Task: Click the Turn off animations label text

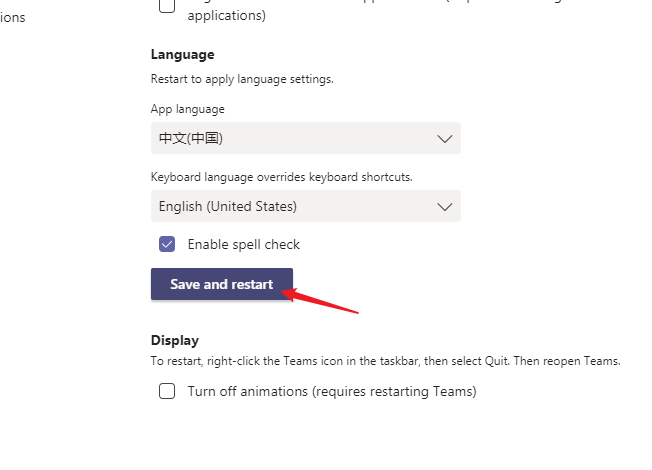Action: click(x=331, y=391)
